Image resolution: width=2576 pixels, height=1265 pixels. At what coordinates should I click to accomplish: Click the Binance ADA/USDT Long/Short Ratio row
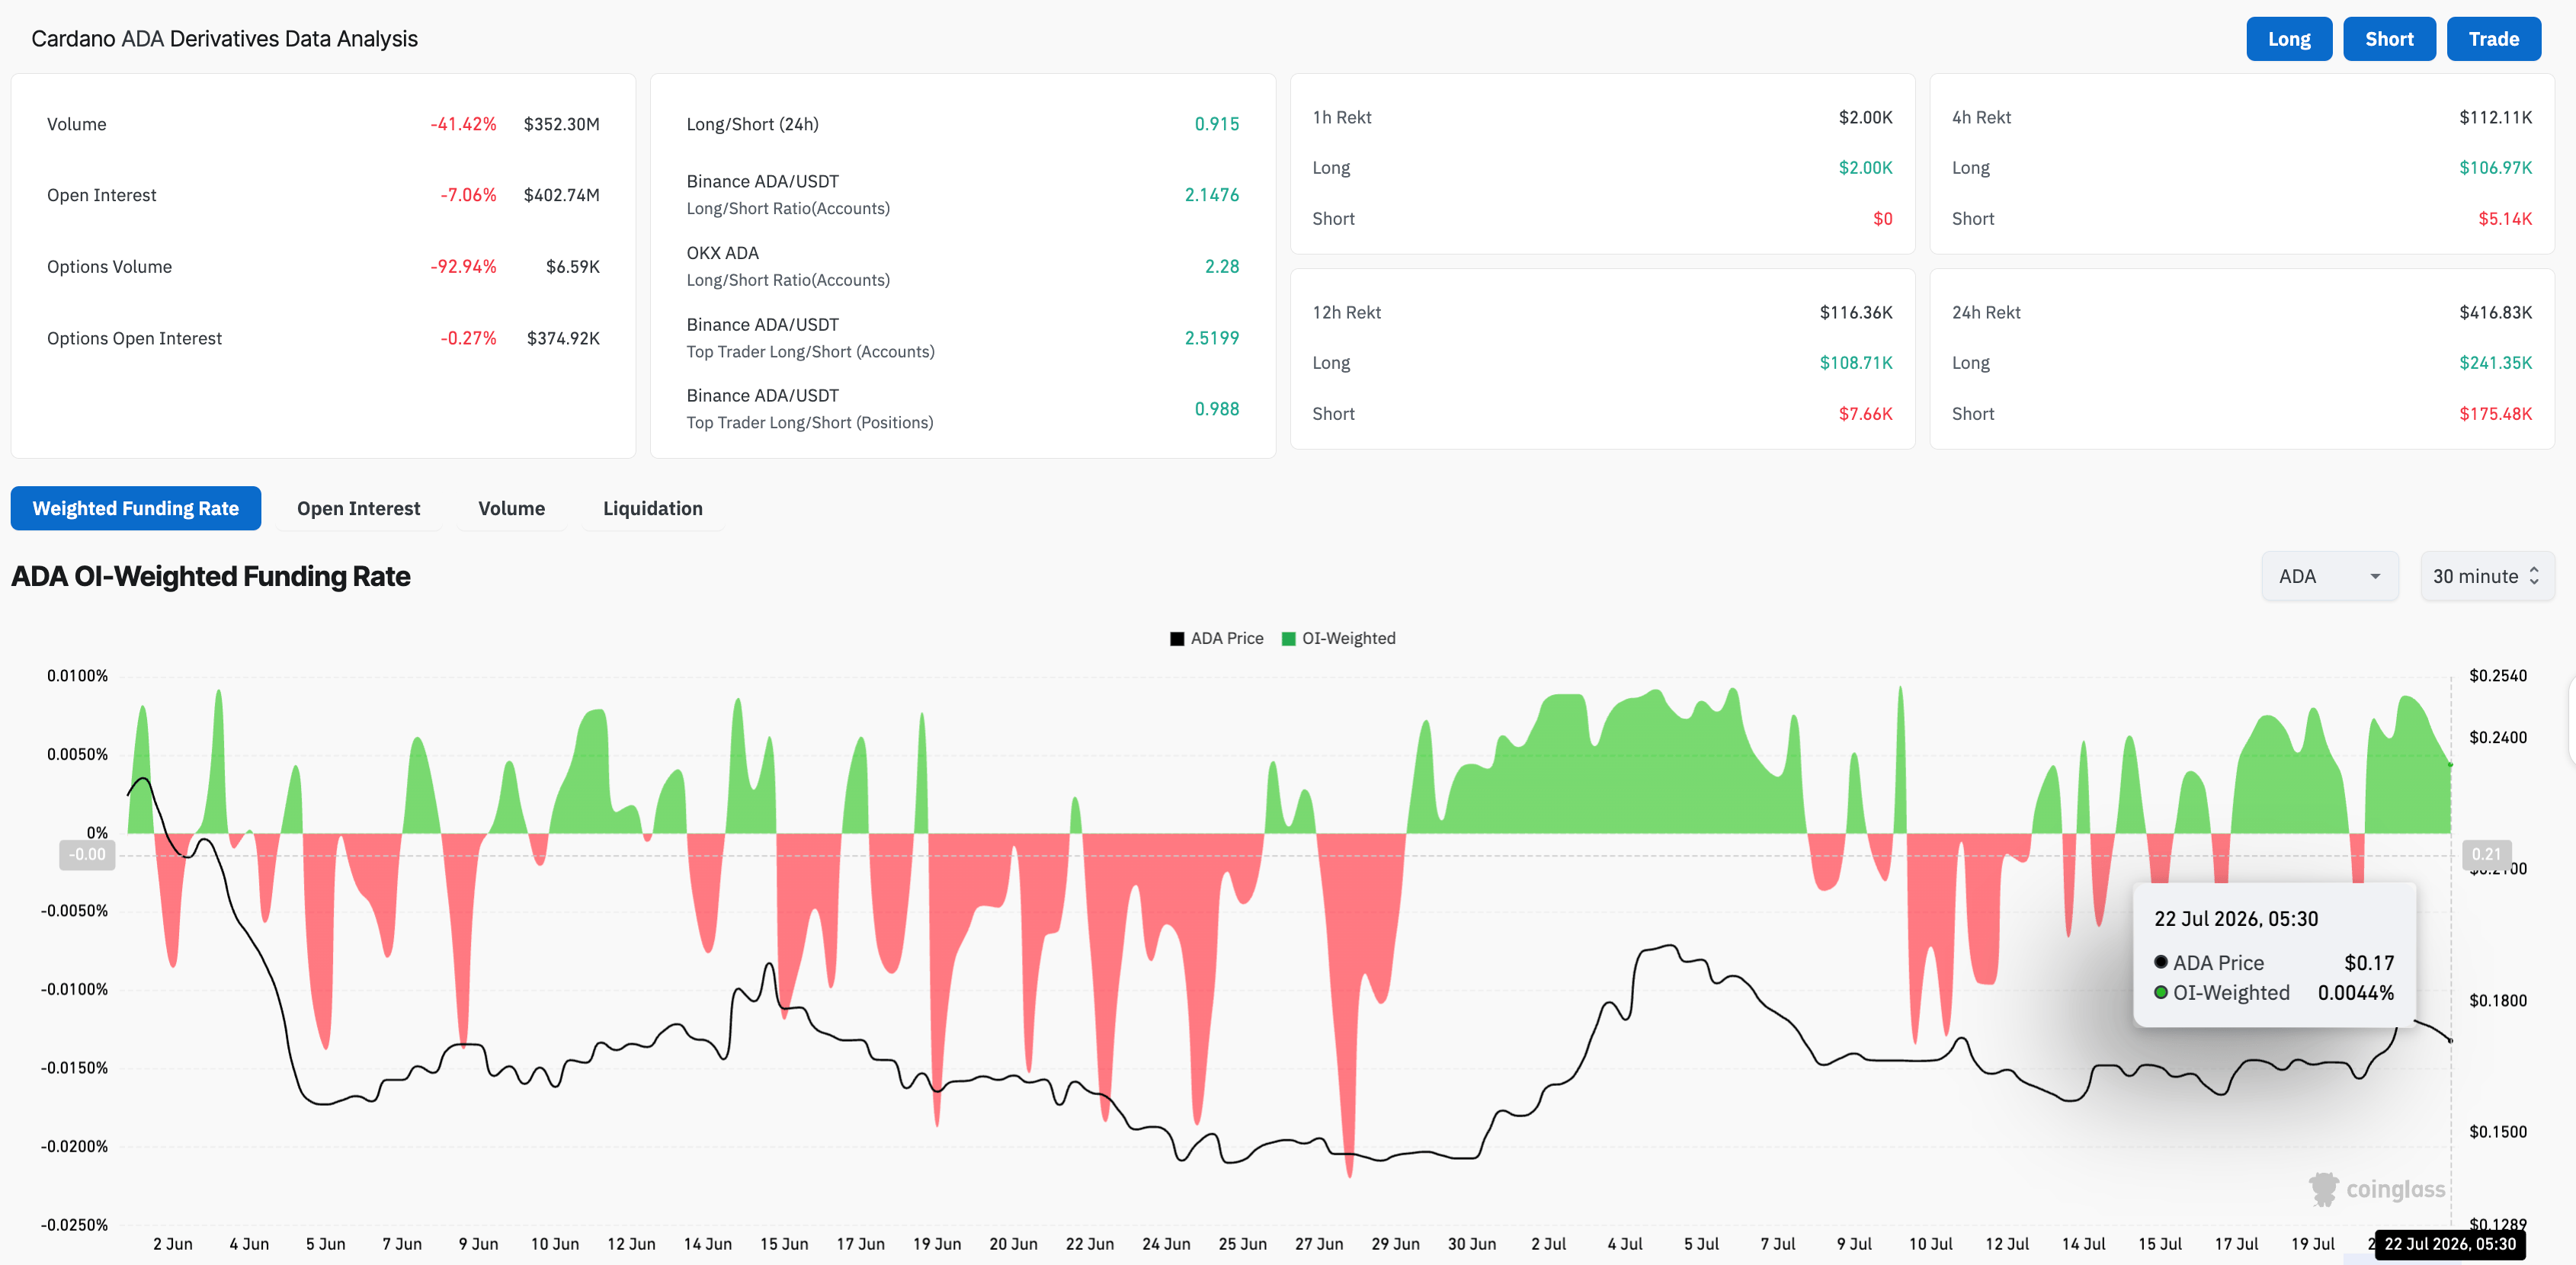962,195
